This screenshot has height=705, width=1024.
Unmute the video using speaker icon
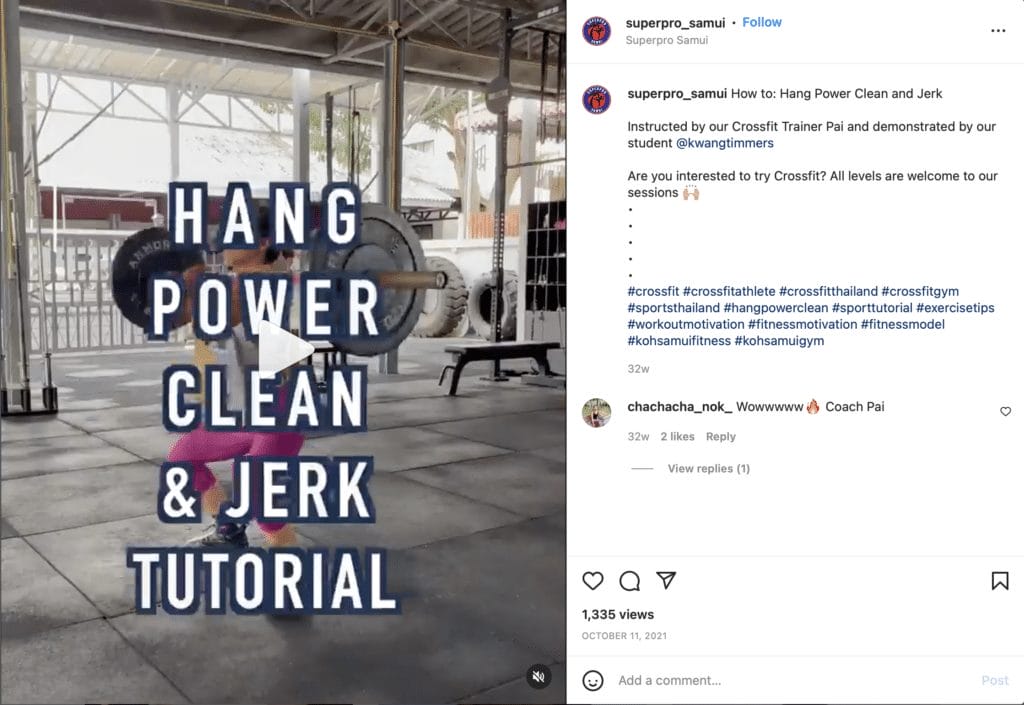[x=539, y=677]
